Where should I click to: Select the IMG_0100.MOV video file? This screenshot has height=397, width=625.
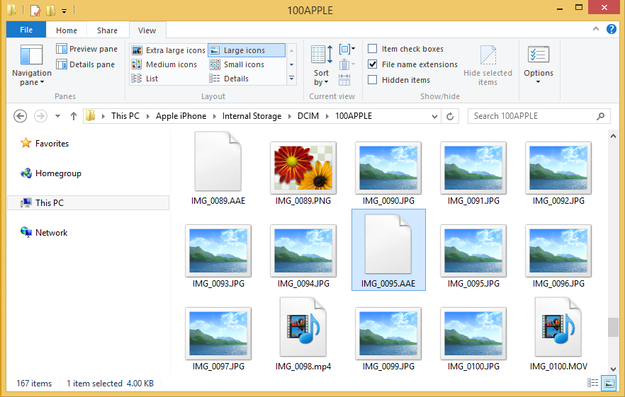click(x=558, y=334)
